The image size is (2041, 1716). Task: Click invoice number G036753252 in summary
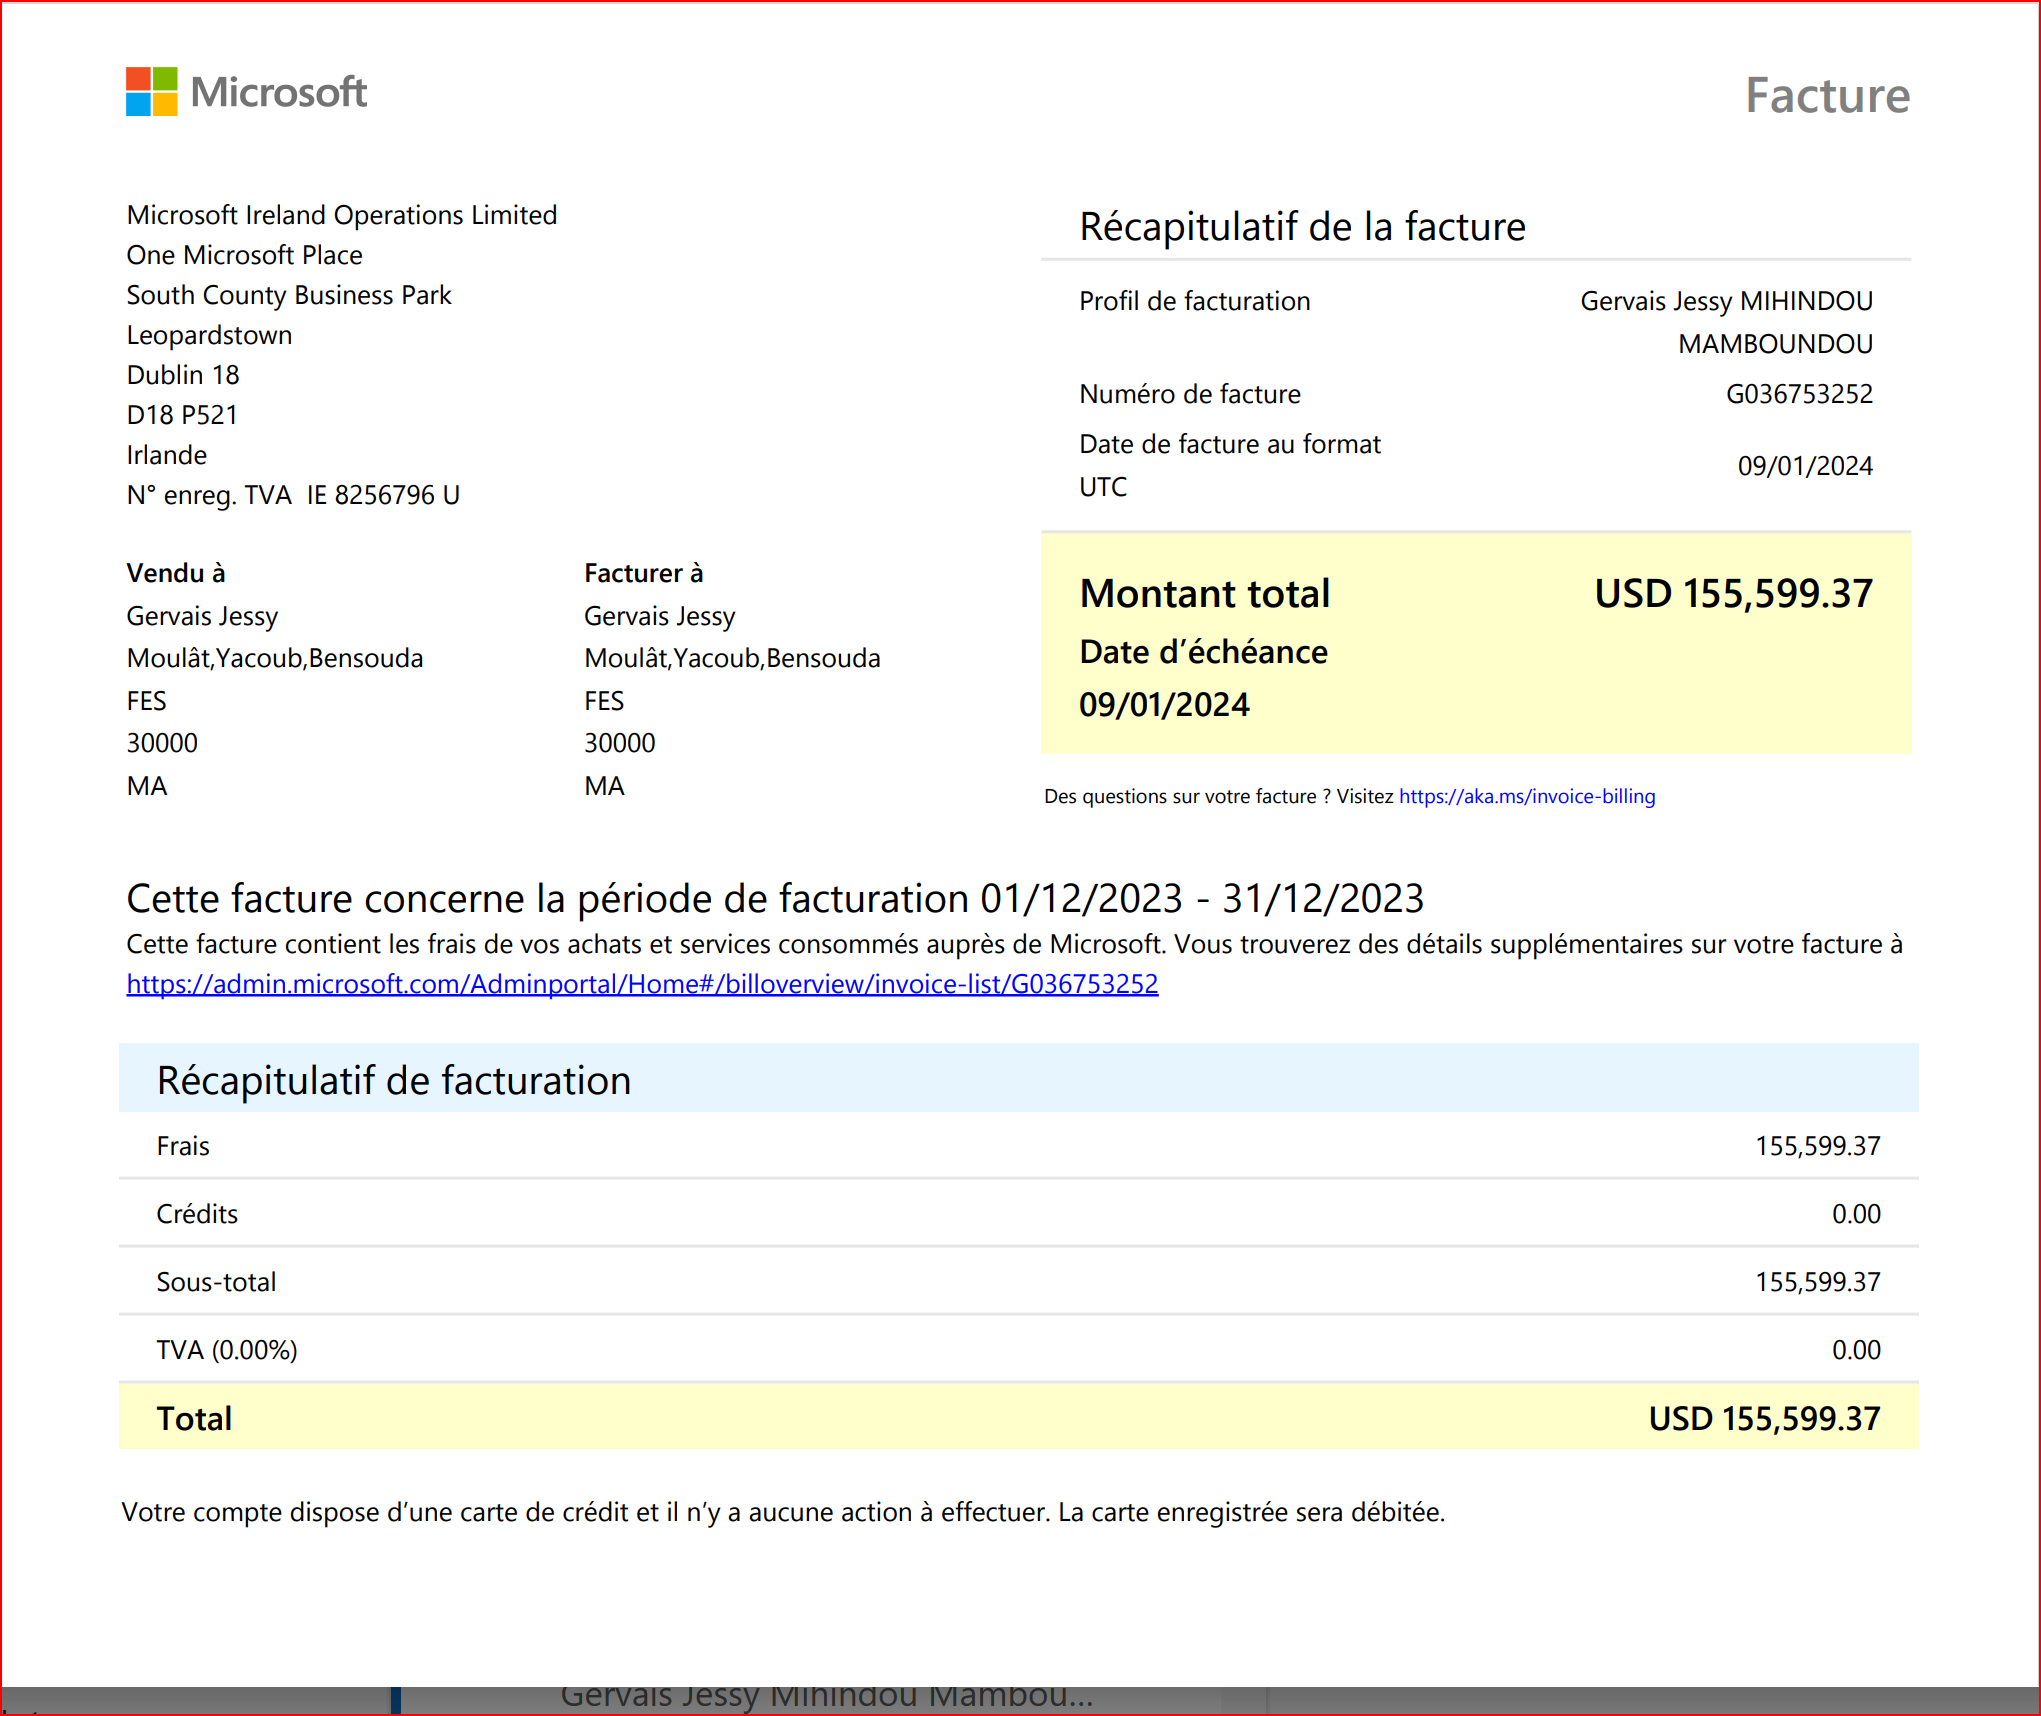(1799, 394)
